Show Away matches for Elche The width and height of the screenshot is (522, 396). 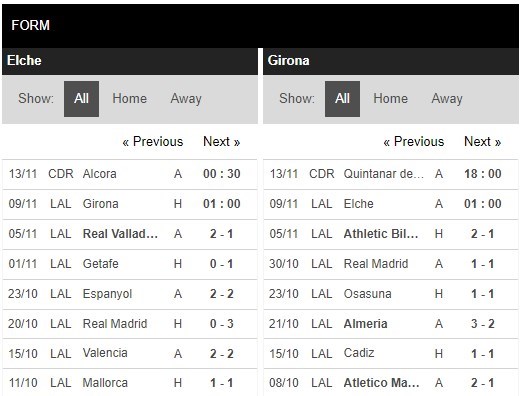click(186, 99)
